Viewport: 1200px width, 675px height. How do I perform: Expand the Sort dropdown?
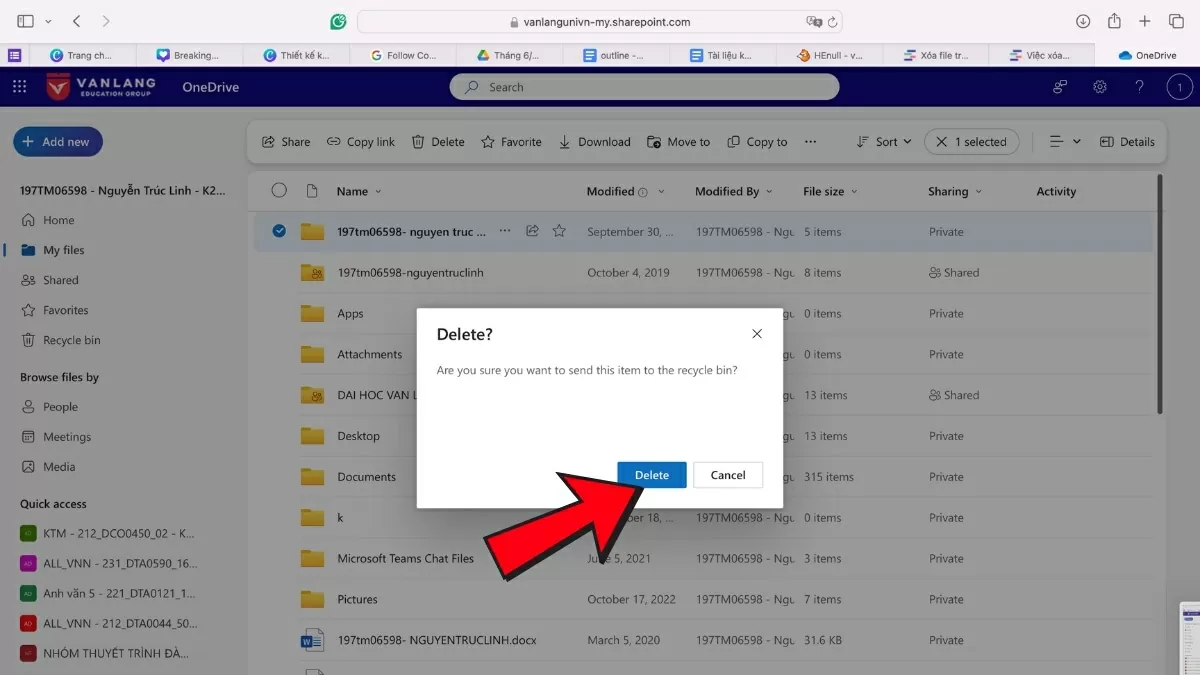[885, 142]
